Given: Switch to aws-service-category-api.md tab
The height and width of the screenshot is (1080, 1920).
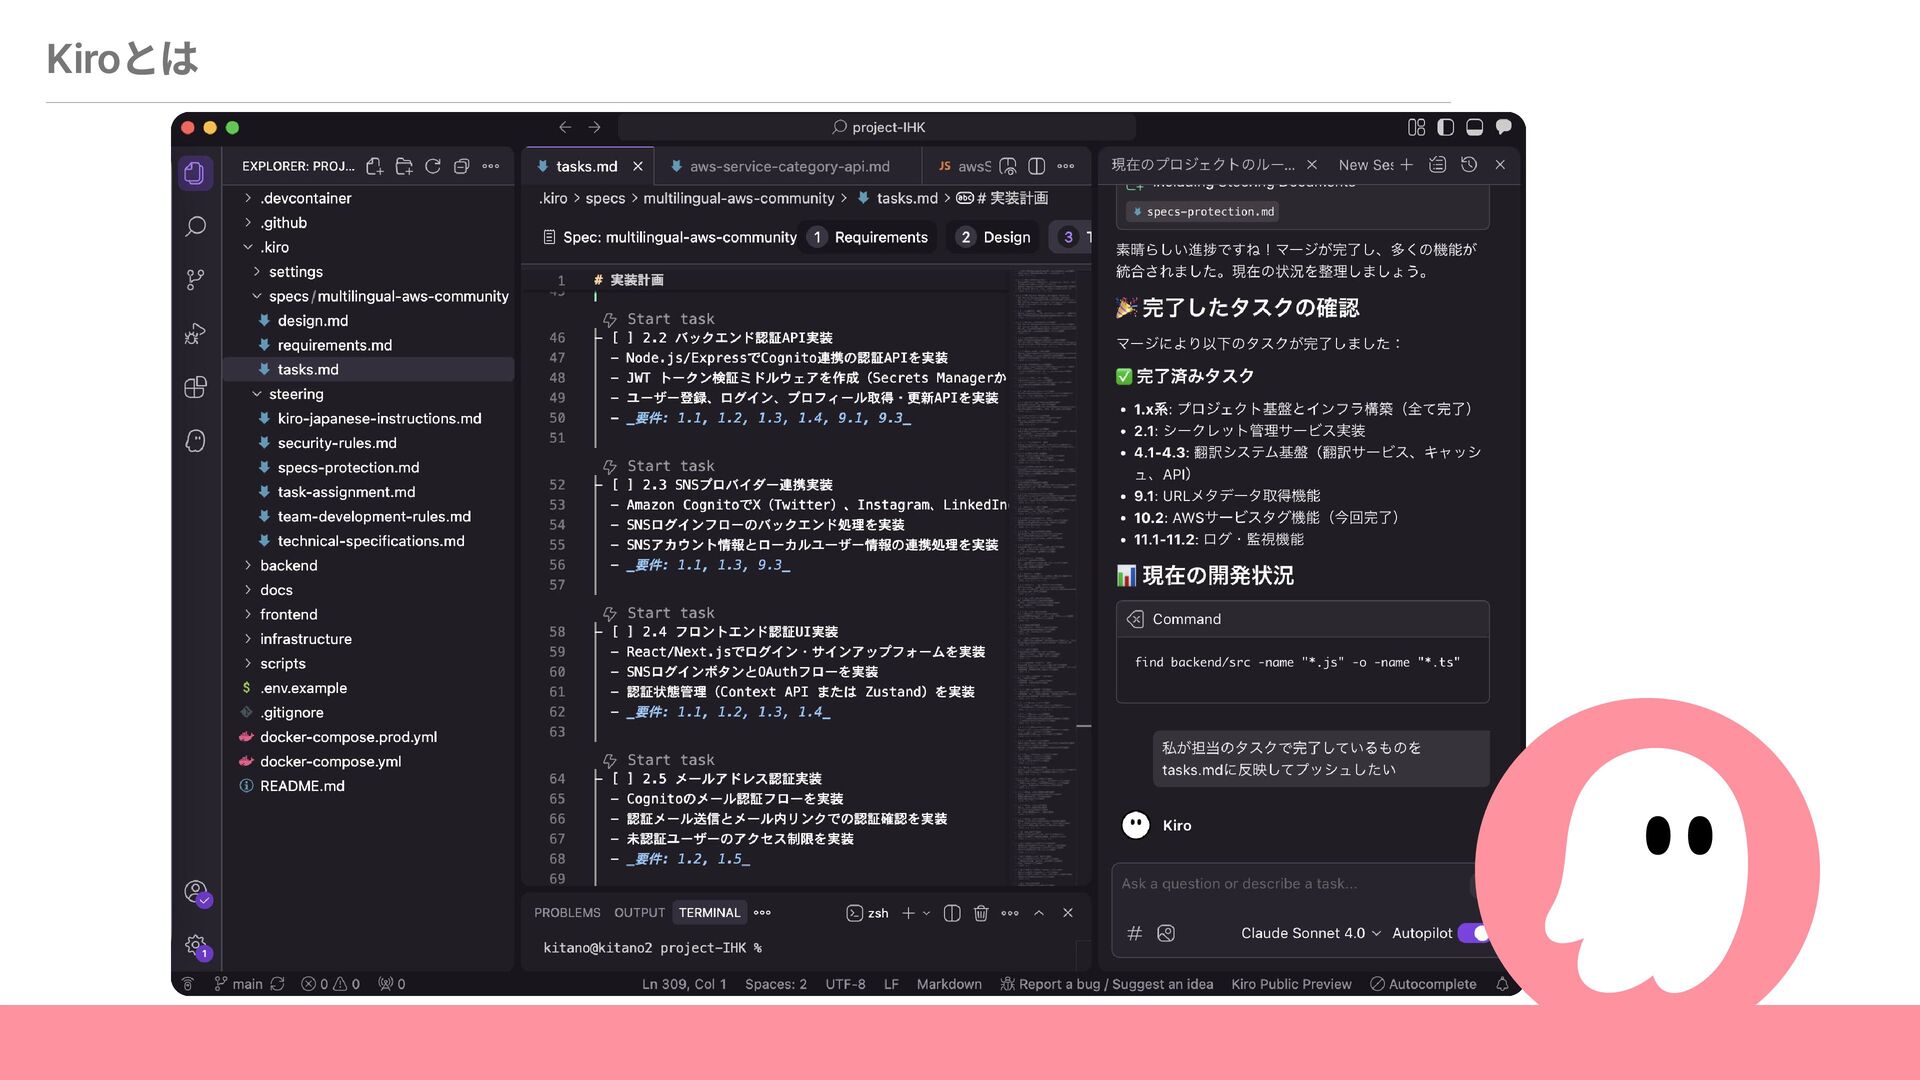Looking at the screenshot, I should pos(788,166).
